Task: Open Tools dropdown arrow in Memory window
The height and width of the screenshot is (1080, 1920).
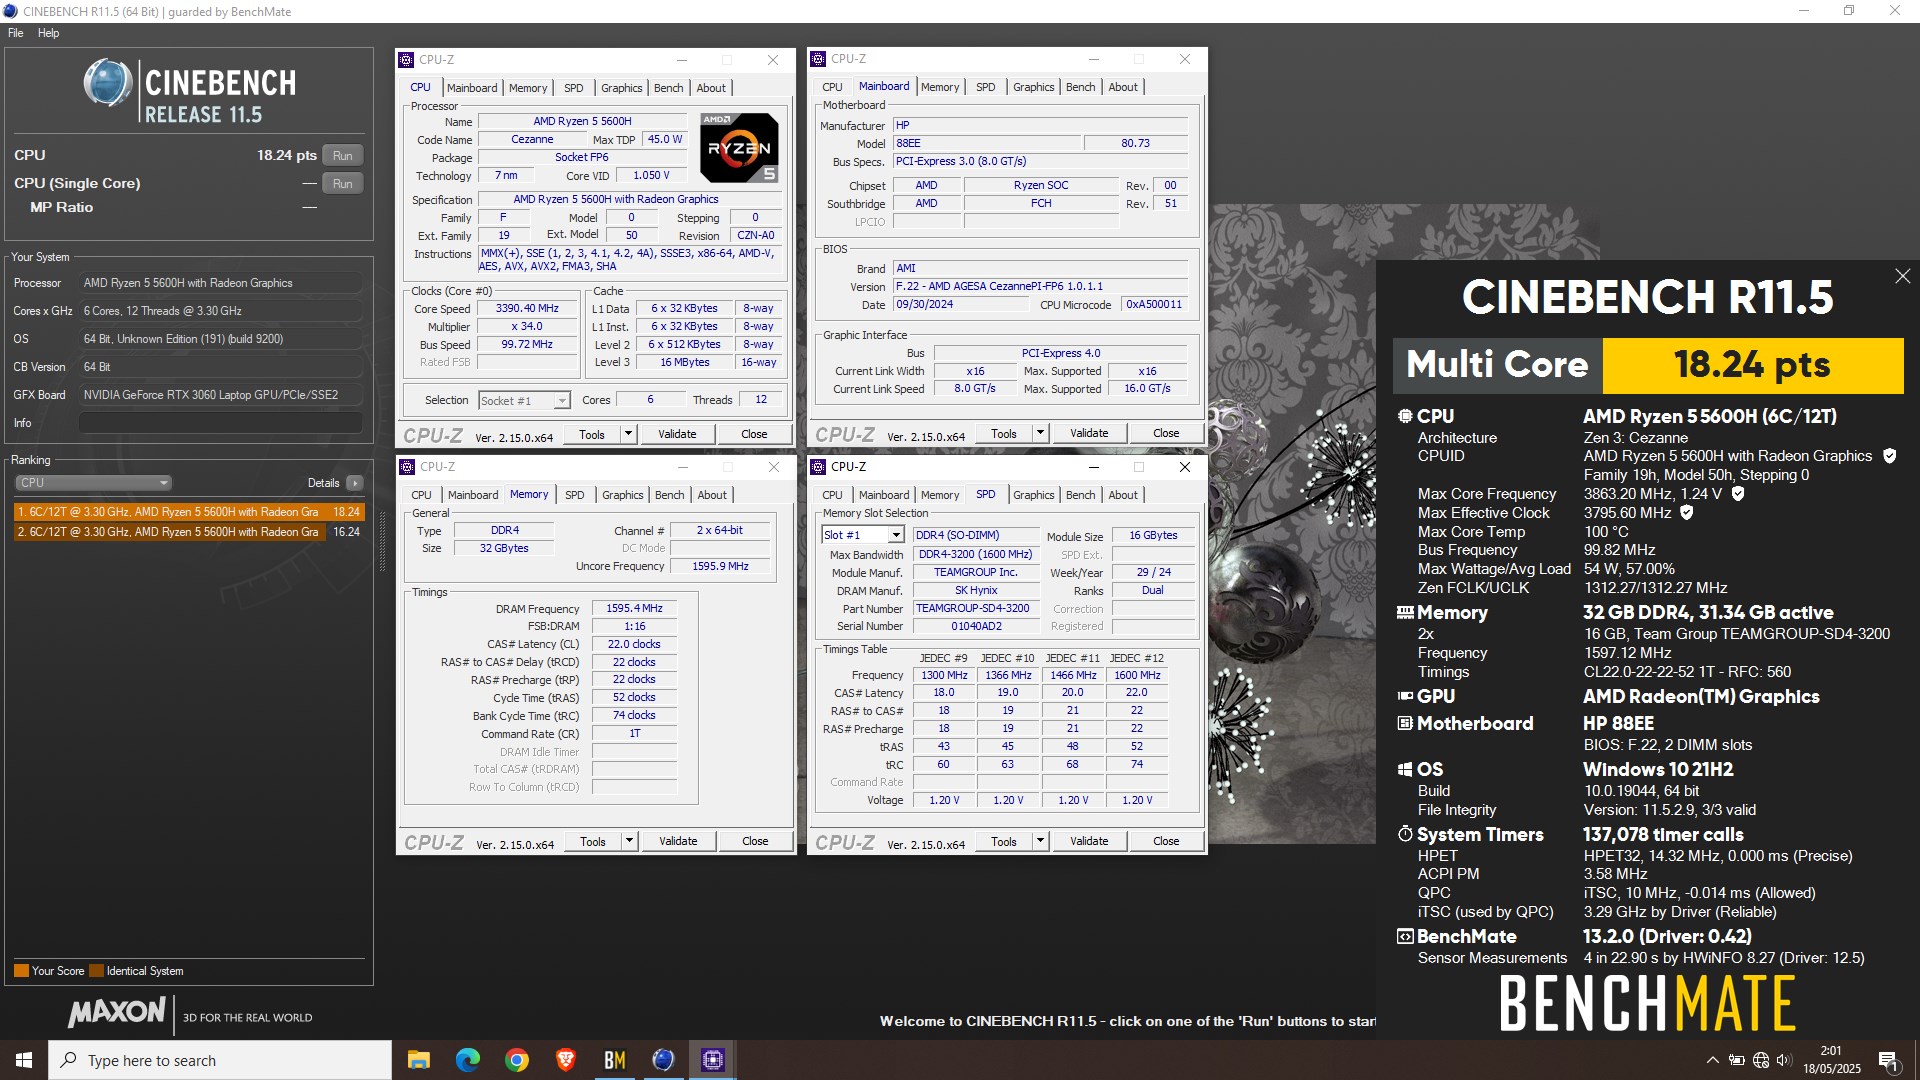Action: 629,841
